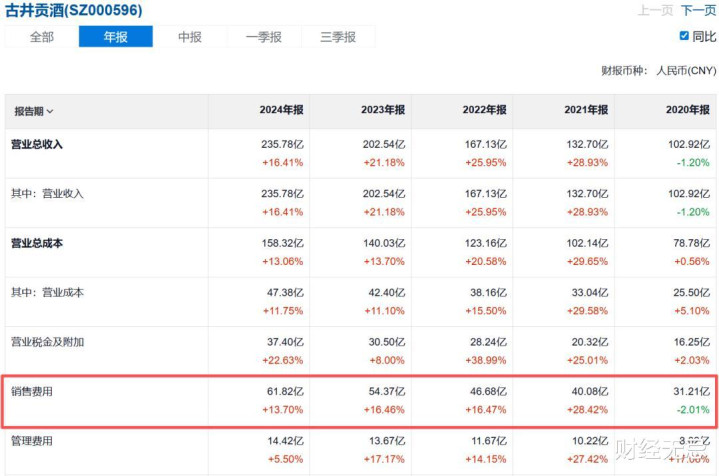
Task: Select the 年报 tab
Action: click(x=115, y=37)
